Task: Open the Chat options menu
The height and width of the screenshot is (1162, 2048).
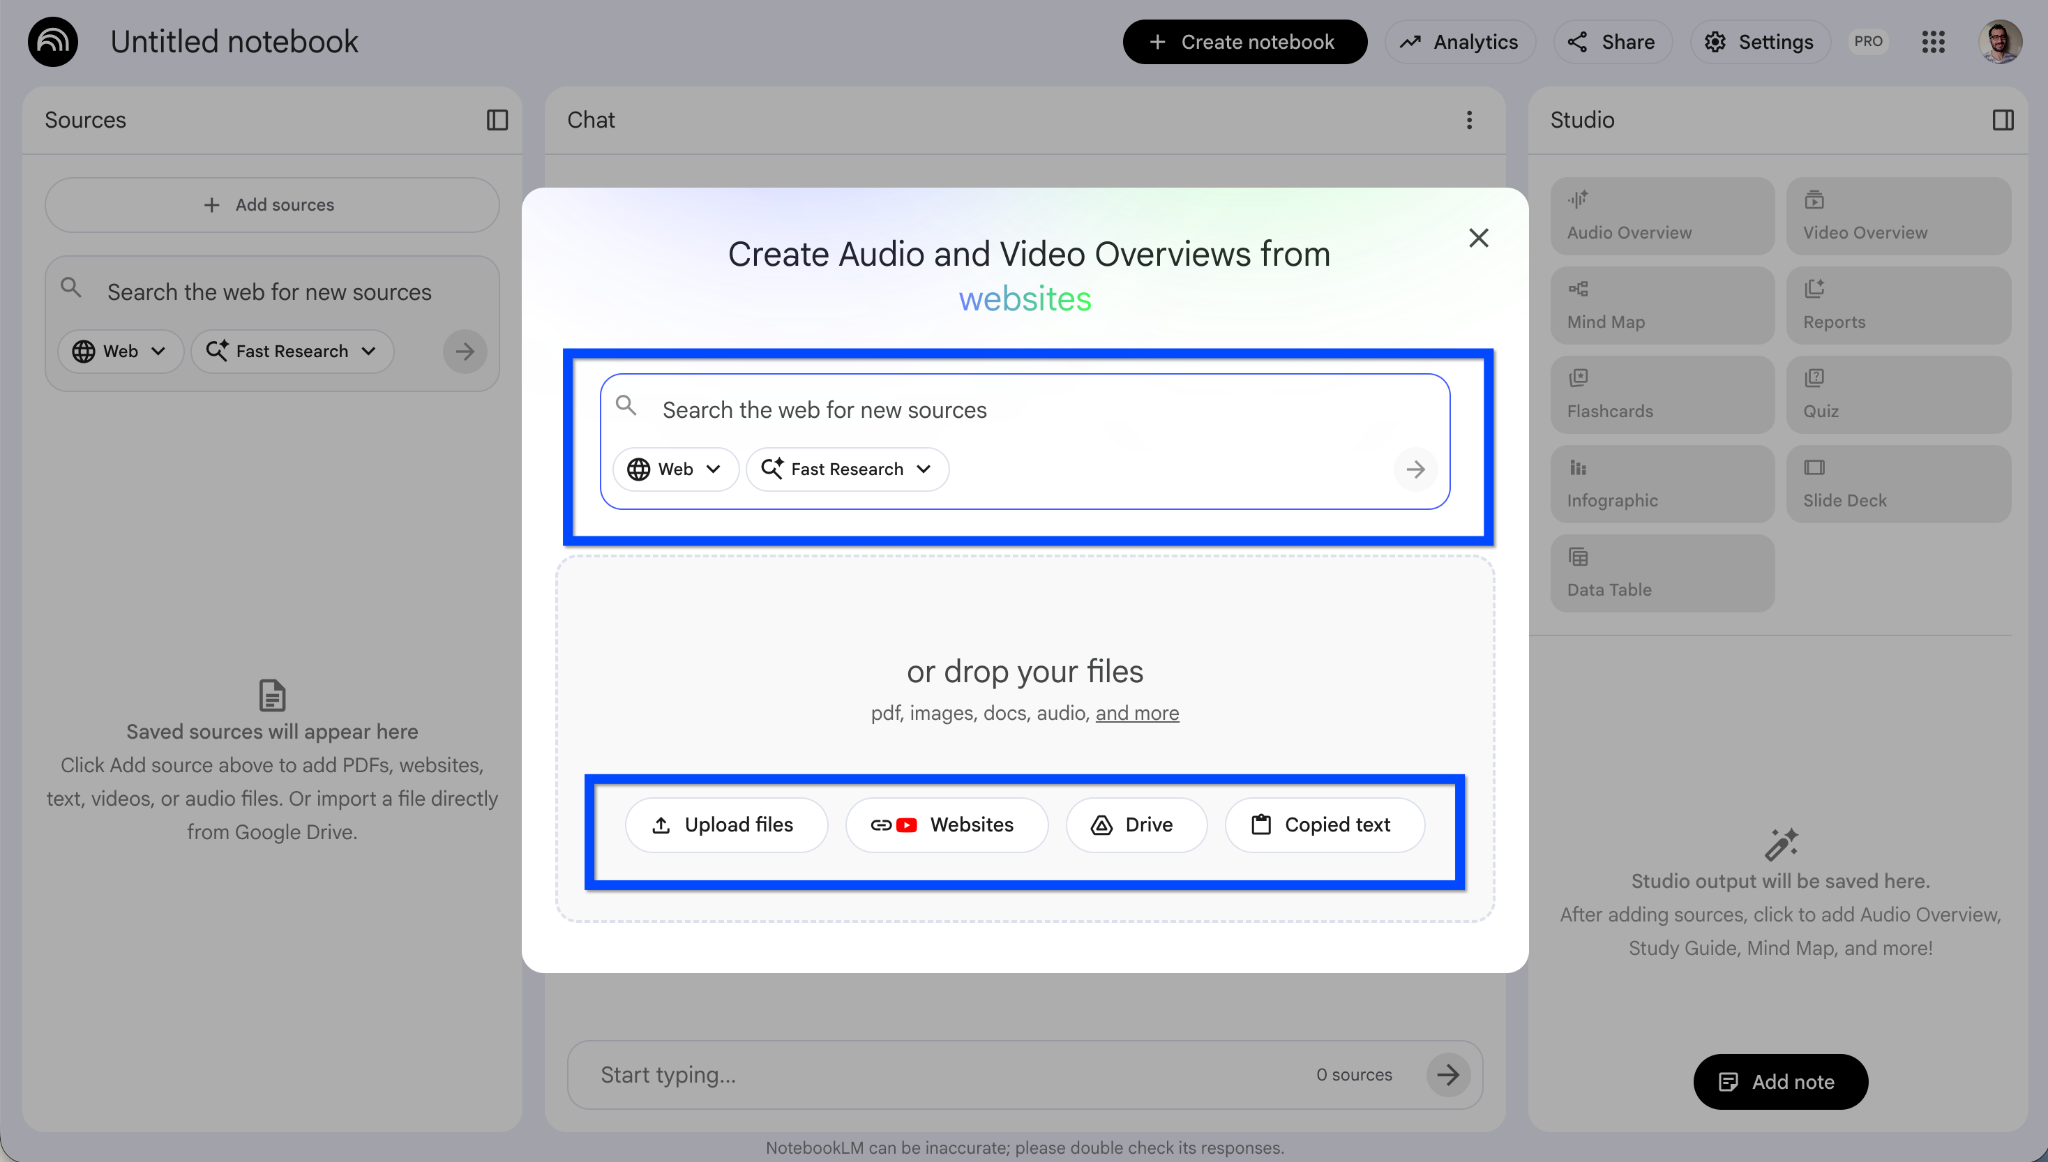Action: [x=1470, y=120]
